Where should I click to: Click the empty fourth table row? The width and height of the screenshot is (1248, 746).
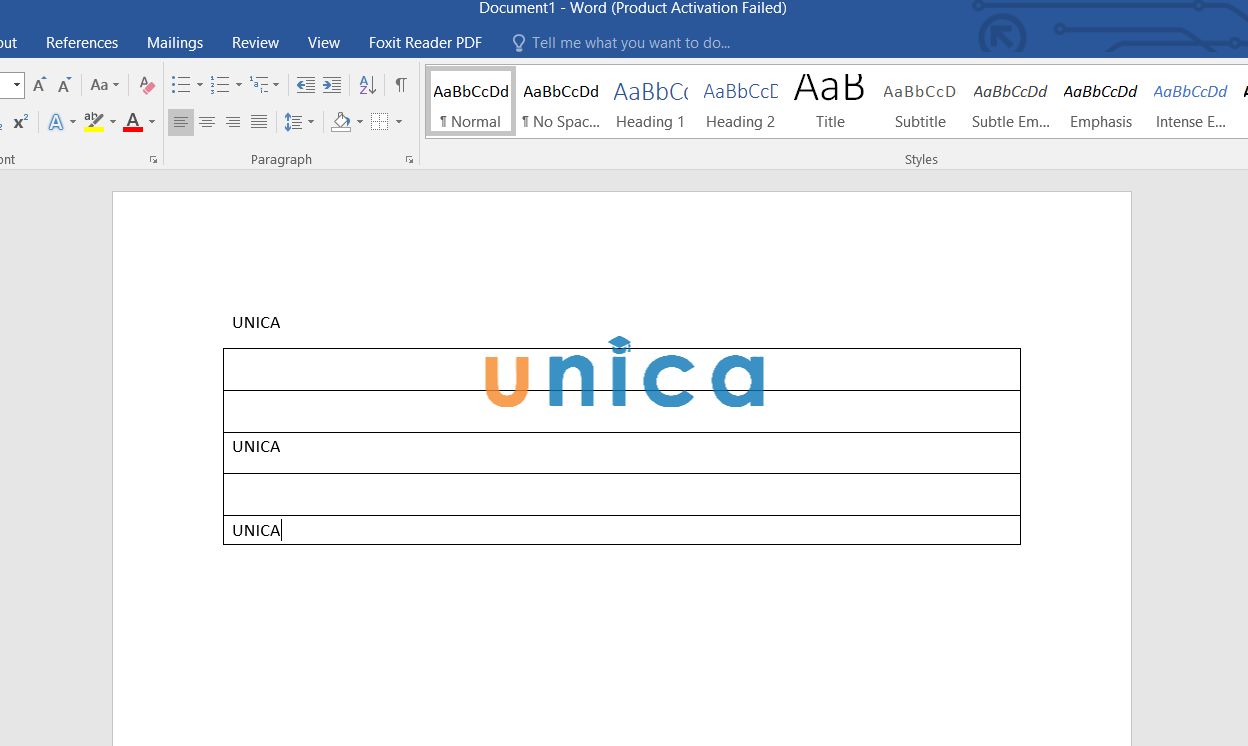tap(621, 494)
